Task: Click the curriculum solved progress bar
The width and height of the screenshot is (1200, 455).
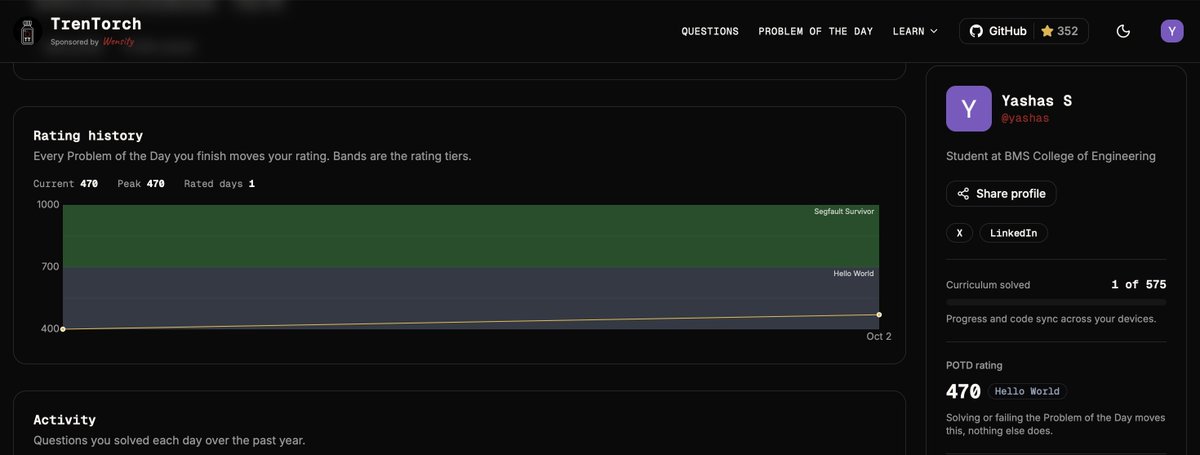Action: [1056, 301]
